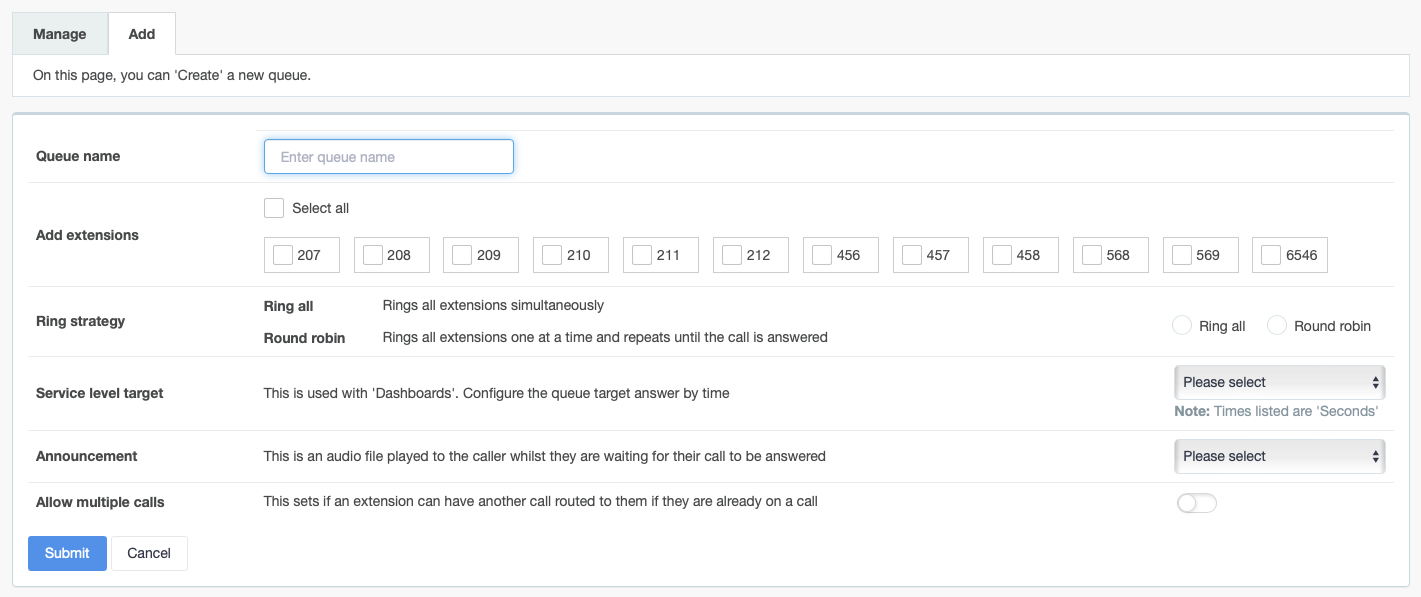Choose the Round robin radio option
This screenshot has width=1421, height=597.
coord(1277,326)
